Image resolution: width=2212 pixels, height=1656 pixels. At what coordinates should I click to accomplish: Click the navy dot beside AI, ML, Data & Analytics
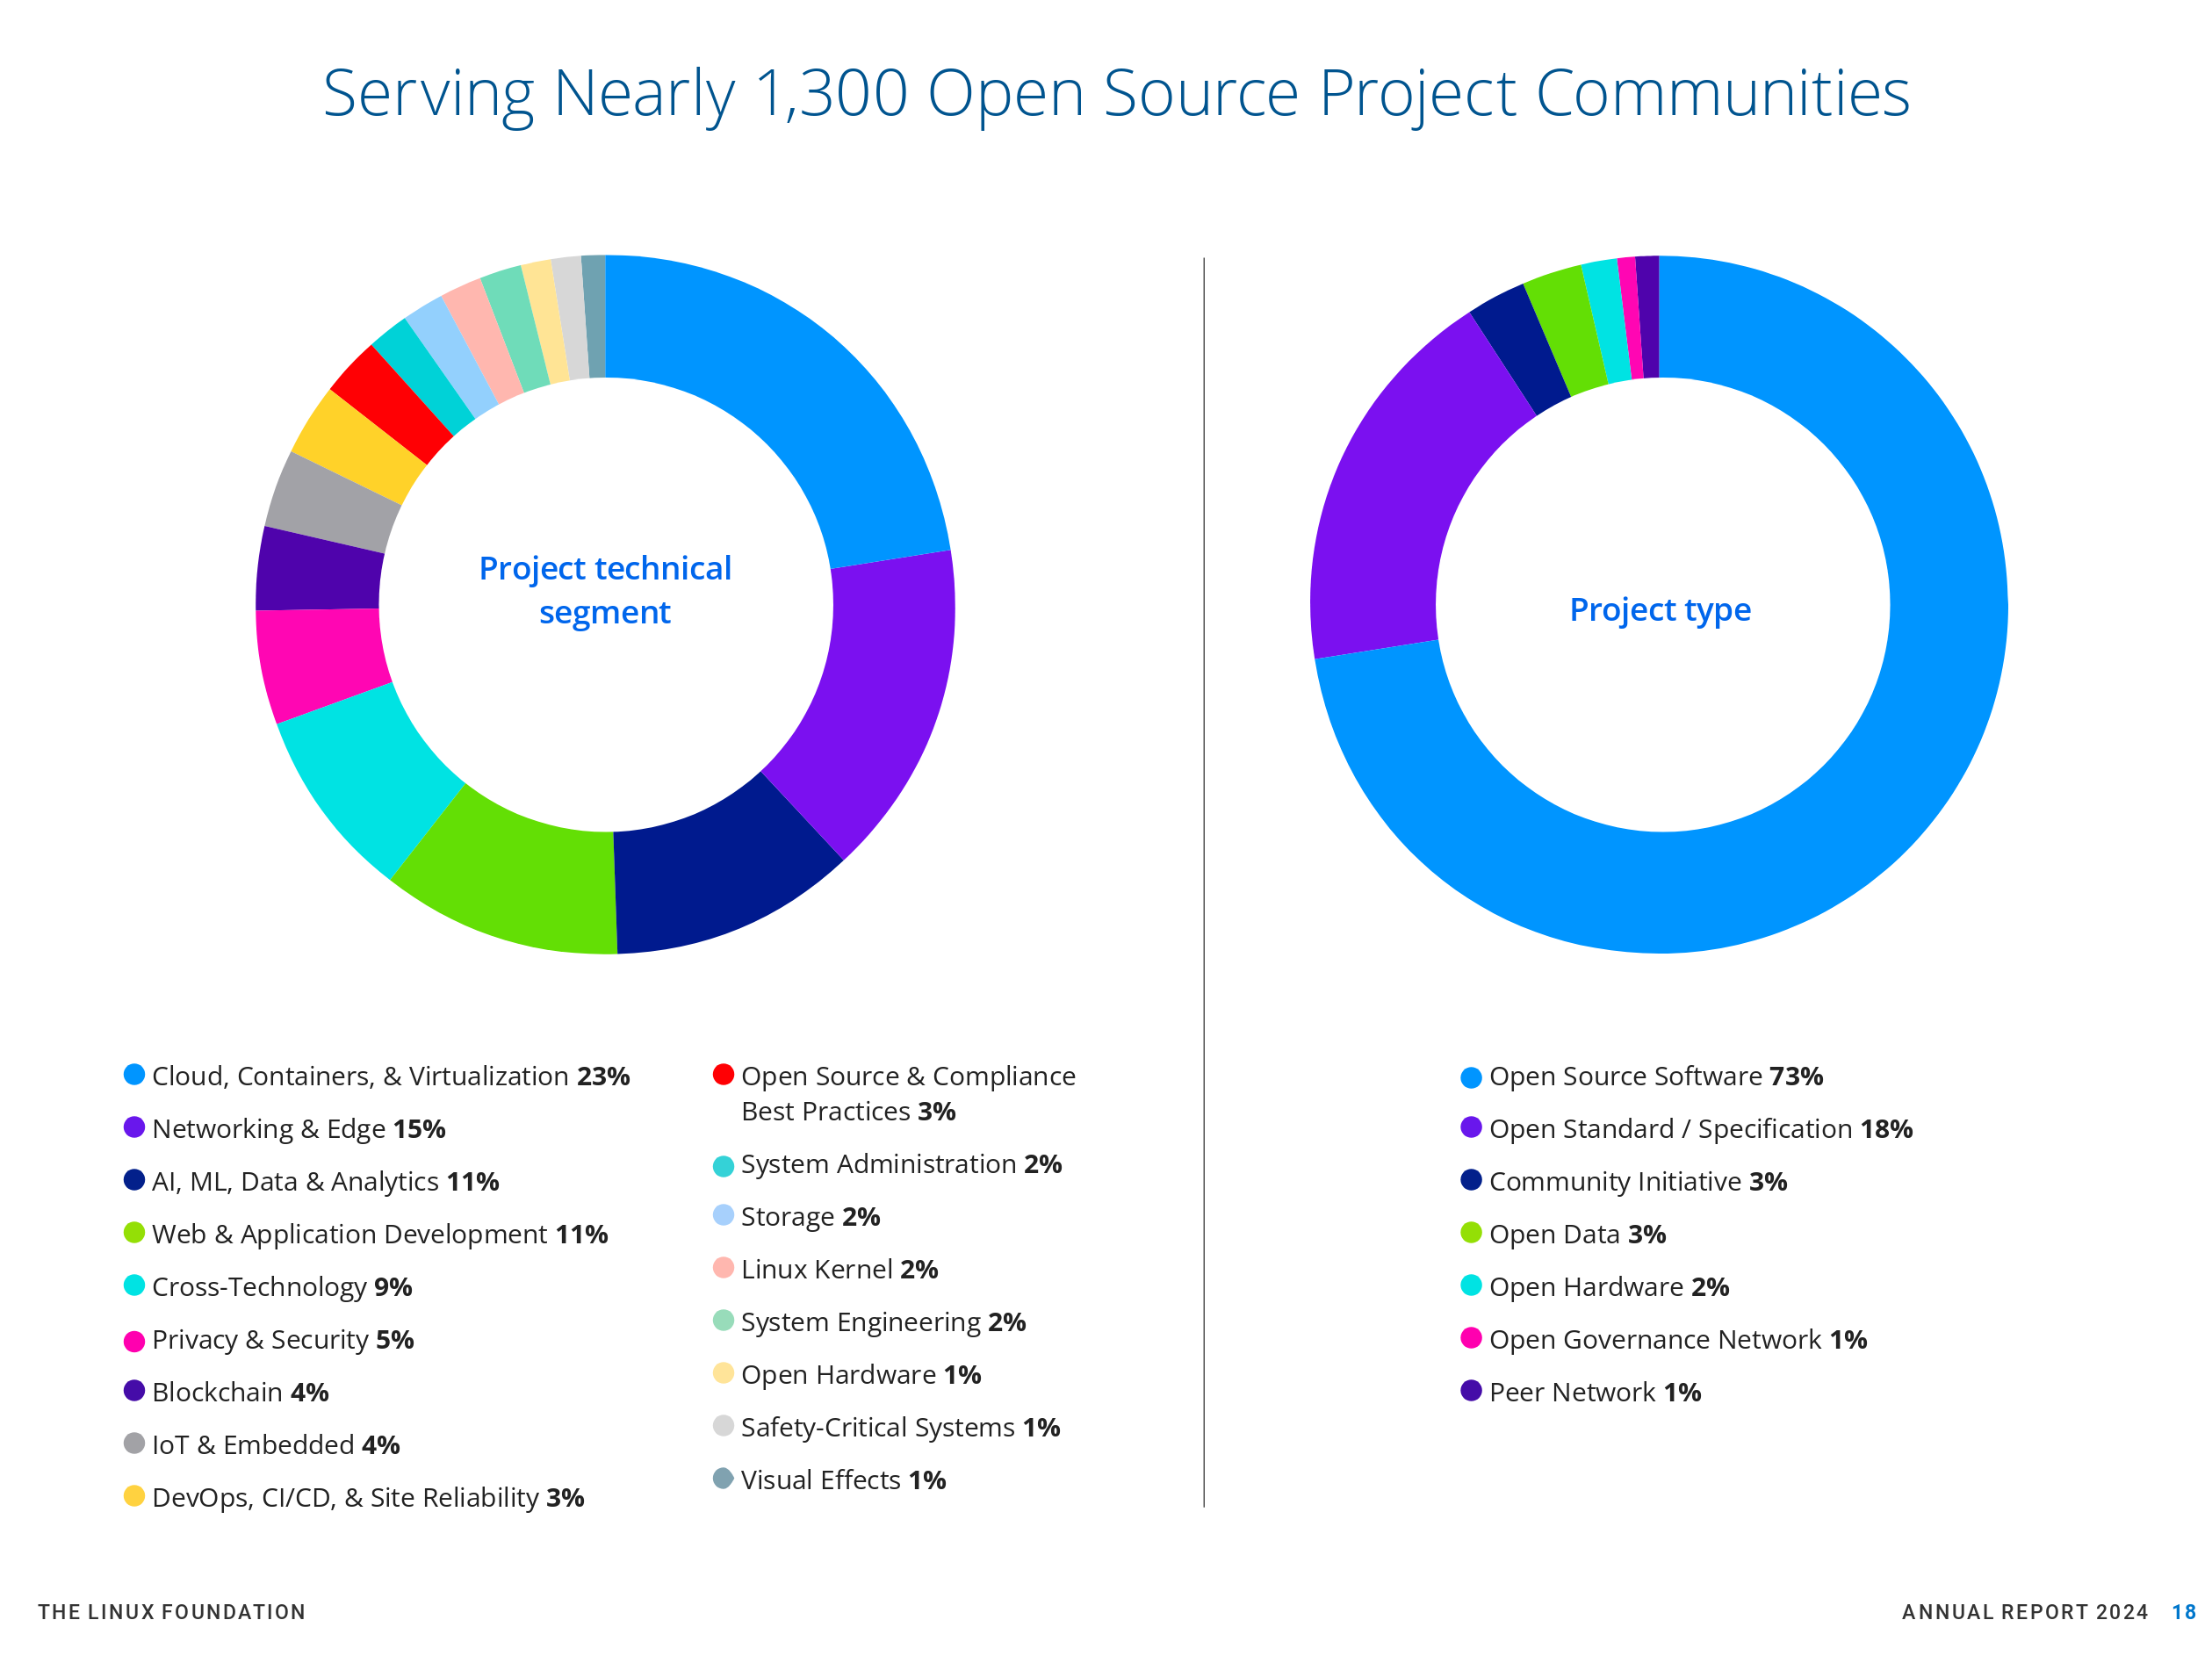(134, 1179)
